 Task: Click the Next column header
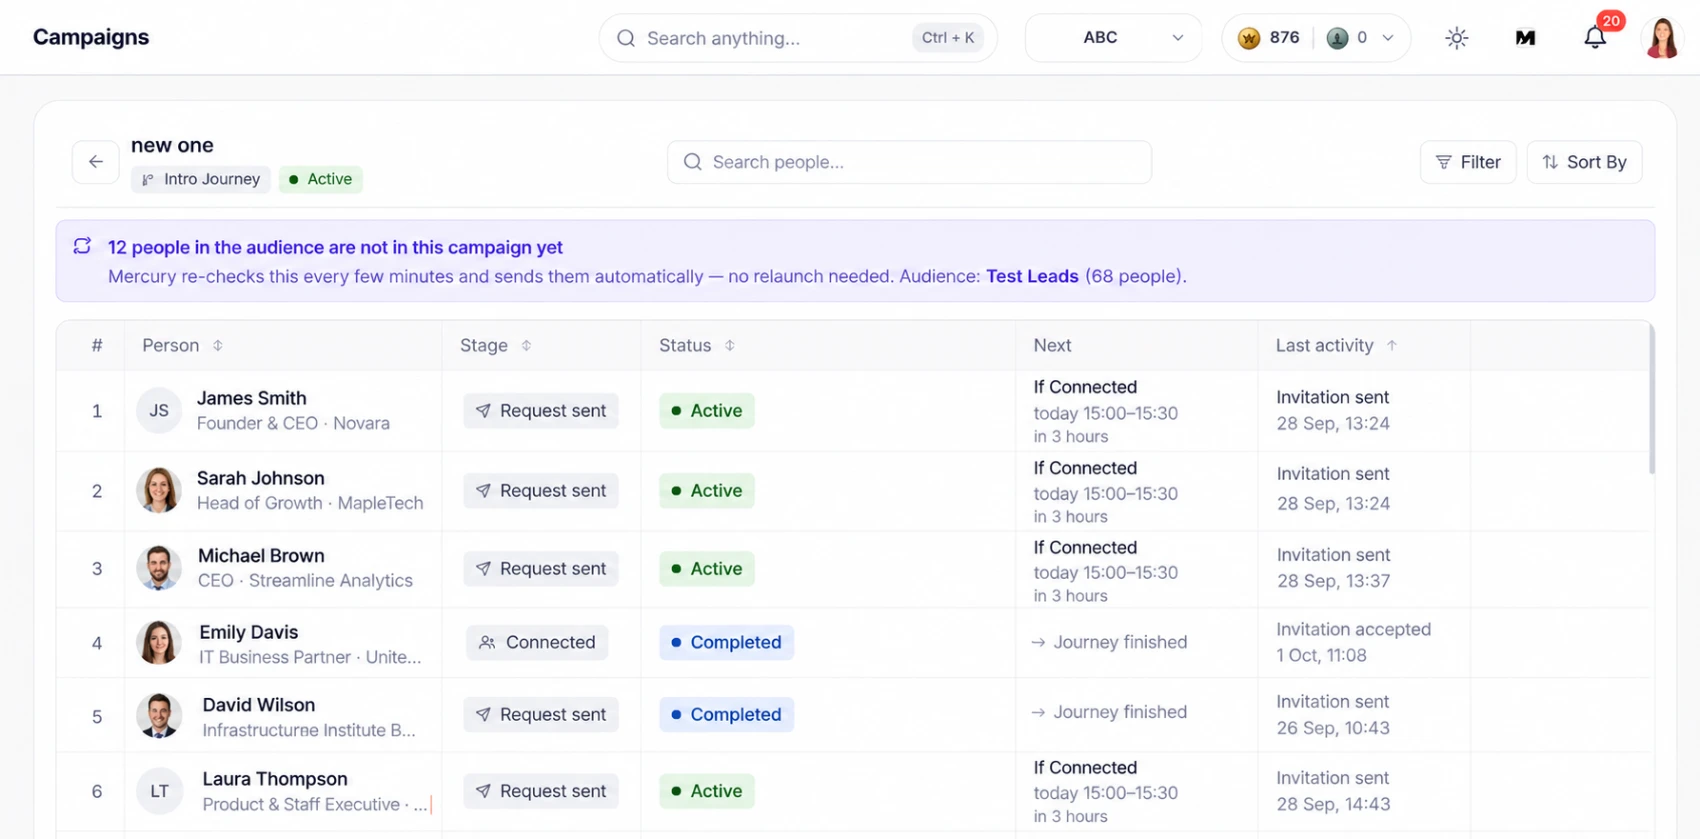[x=1052, y=345]
